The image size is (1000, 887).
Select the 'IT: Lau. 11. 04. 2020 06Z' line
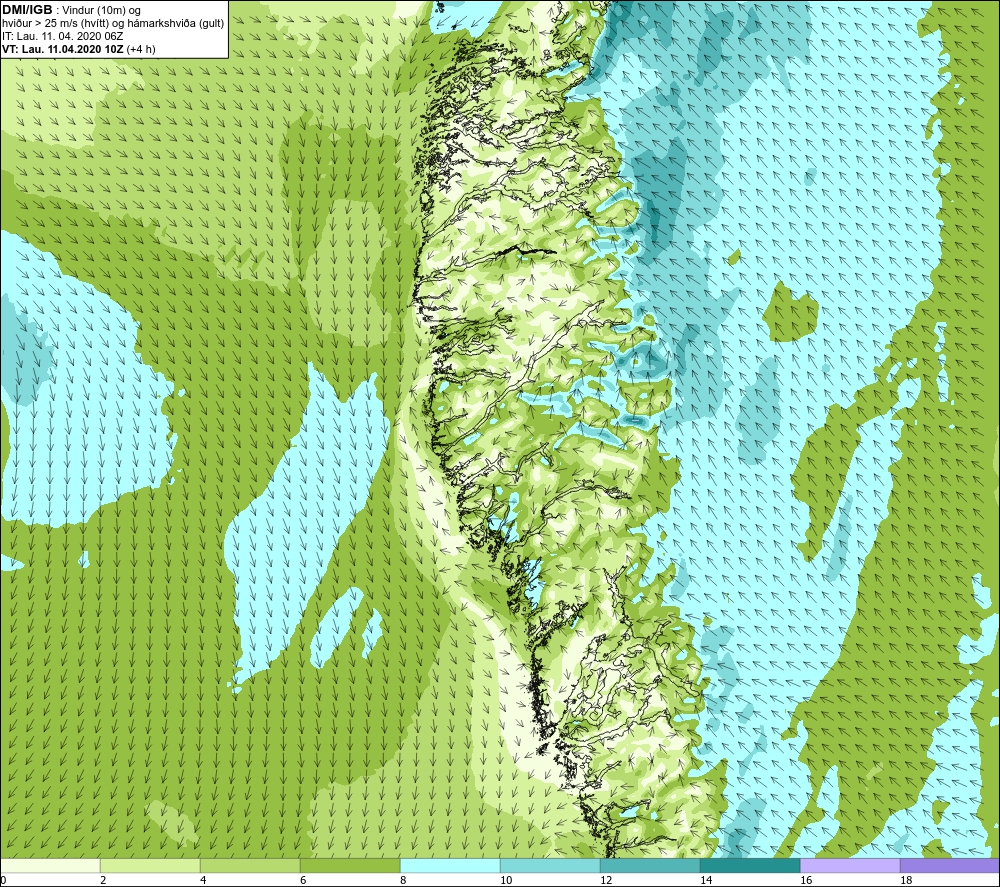point(62,36)
